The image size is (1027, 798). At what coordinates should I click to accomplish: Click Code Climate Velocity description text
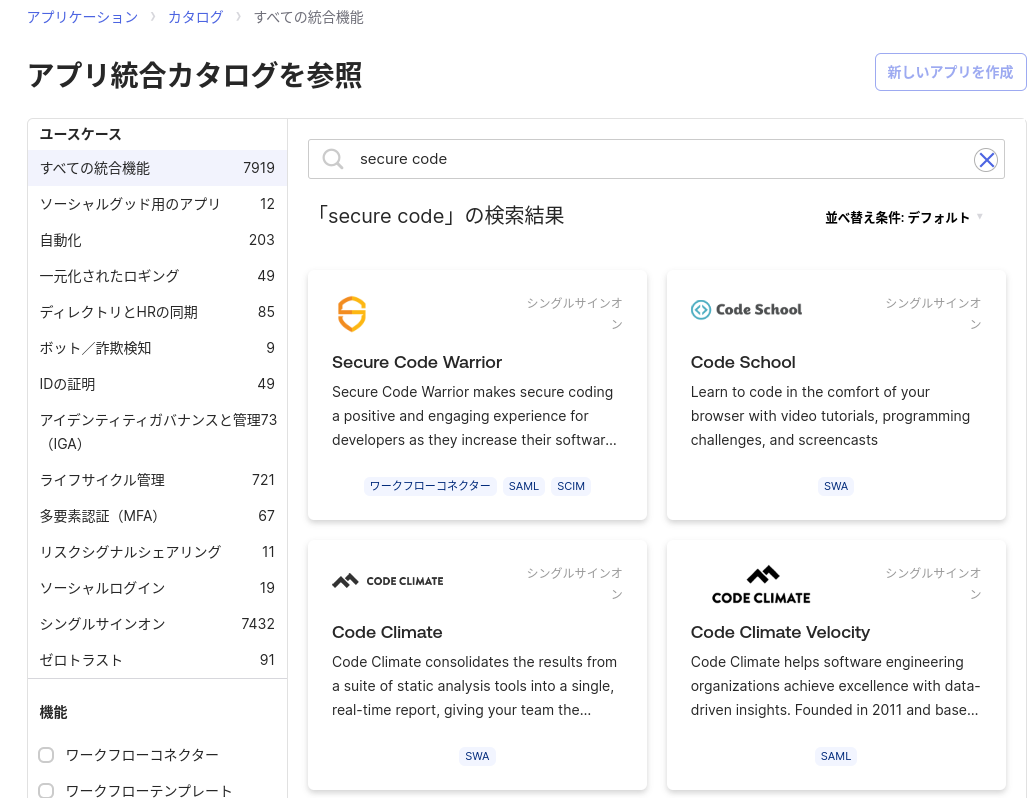pos(835,686)
